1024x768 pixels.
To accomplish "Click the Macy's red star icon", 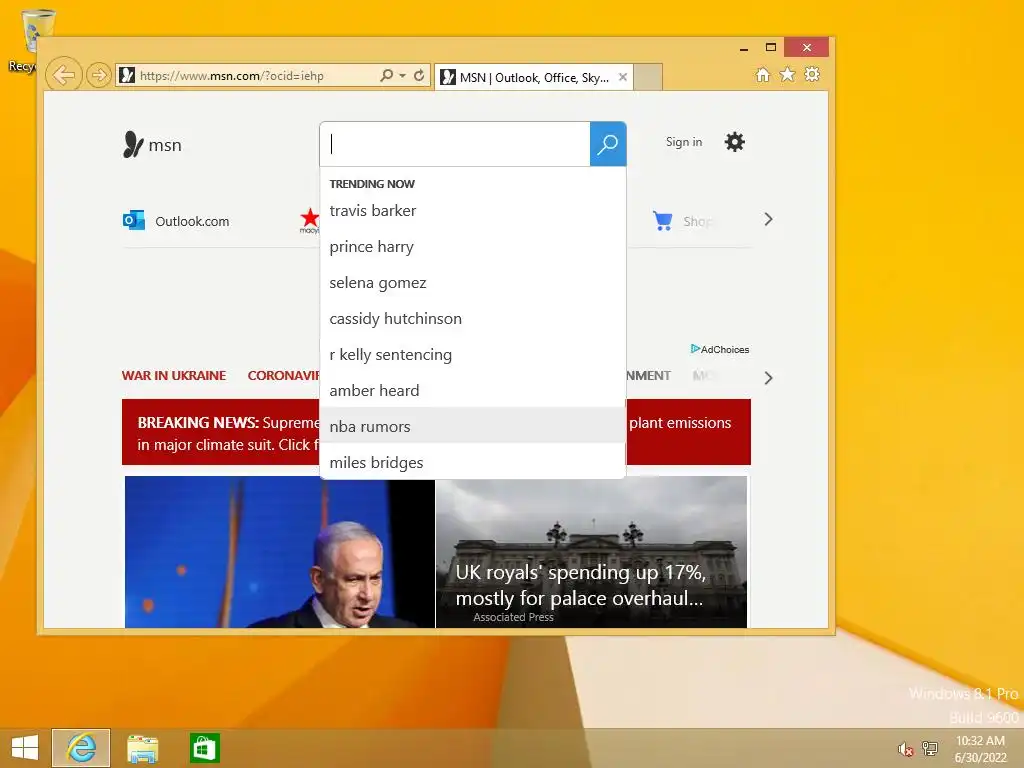I will (310, 220).
